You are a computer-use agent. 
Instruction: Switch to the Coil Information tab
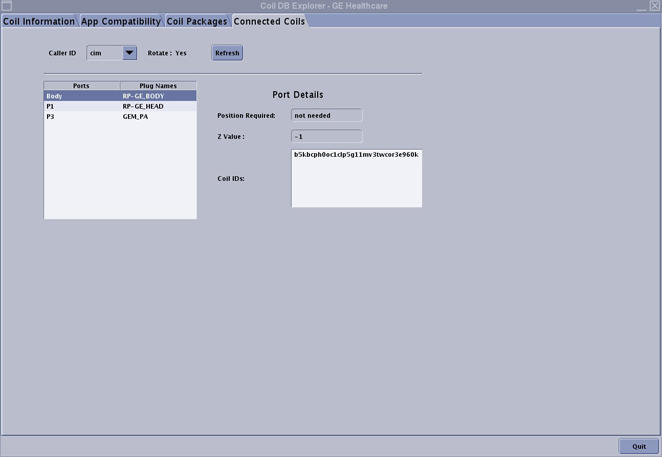click(39, 21)
